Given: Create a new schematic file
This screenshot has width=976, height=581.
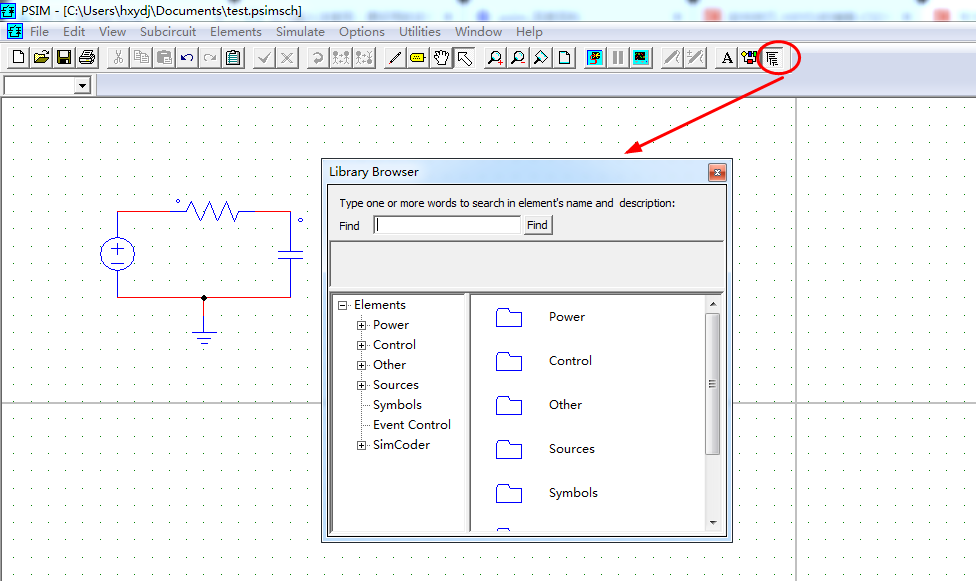Looking at the screenshot, I should point(18,58).
